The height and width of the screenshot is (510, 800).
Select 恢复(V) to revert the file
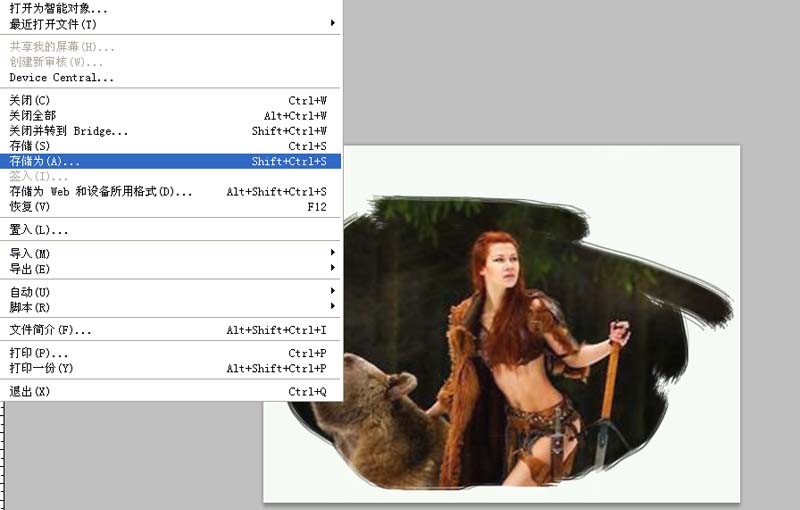coord(30,206)
